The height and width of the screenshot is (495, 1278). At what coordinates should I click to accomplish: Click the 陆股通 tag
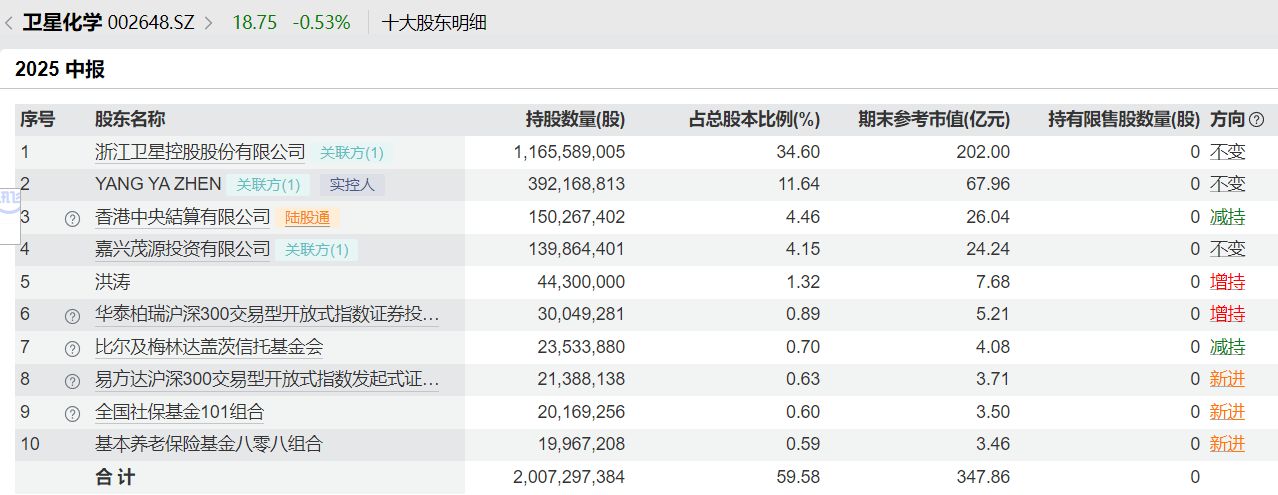pyautogui.click(x=306, y=218)
